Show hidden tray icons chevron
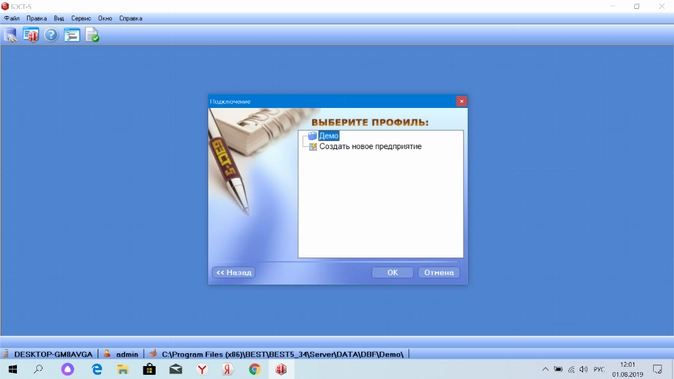 [x=545, y=369]
